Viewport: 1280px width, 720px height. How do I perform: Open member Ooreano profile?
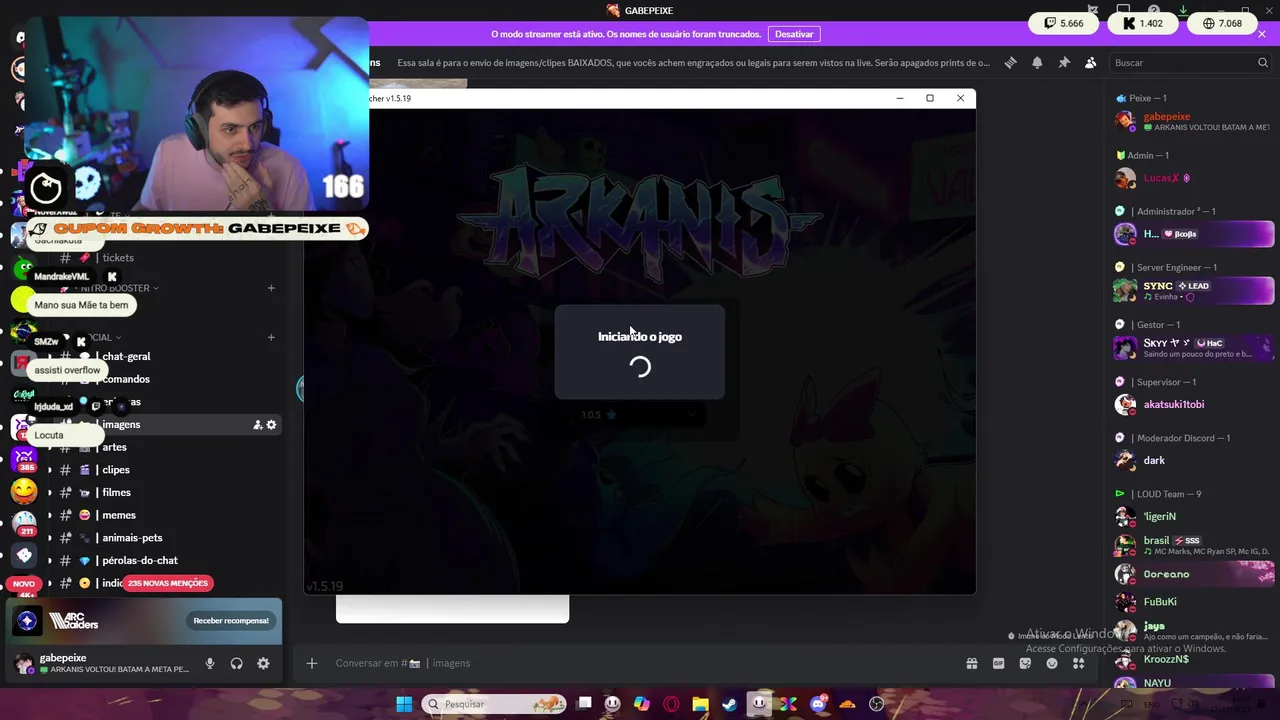tap(1194, 574)
